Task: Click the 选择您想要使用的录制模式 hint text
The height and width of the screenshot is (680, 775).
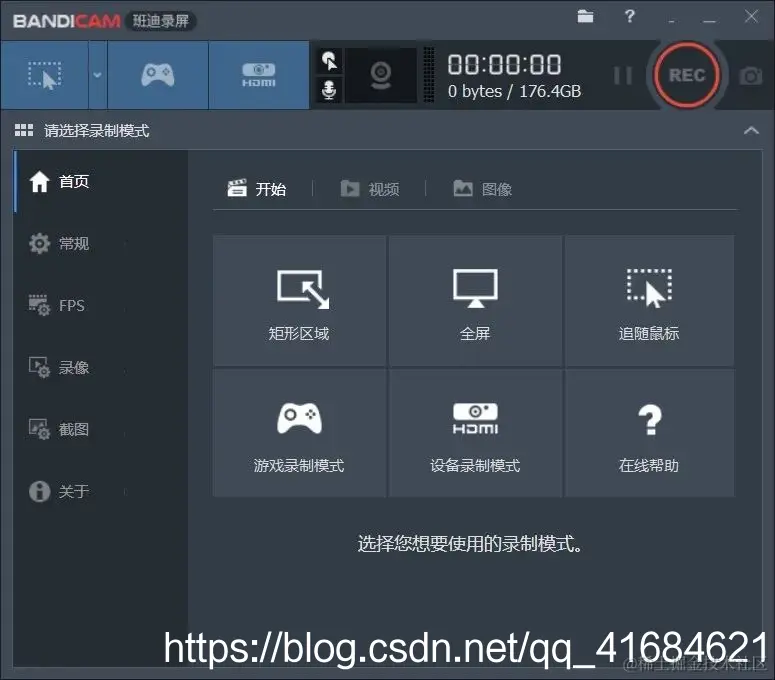Action: [x=470, y=544]
